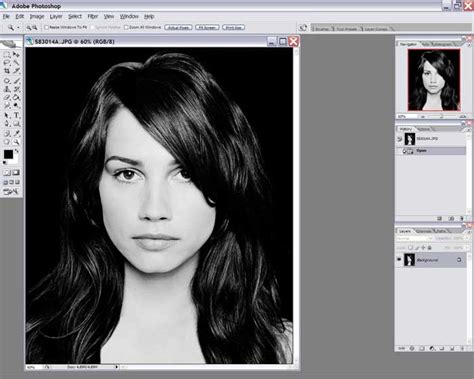Select the Magic Wand tool

16,63
